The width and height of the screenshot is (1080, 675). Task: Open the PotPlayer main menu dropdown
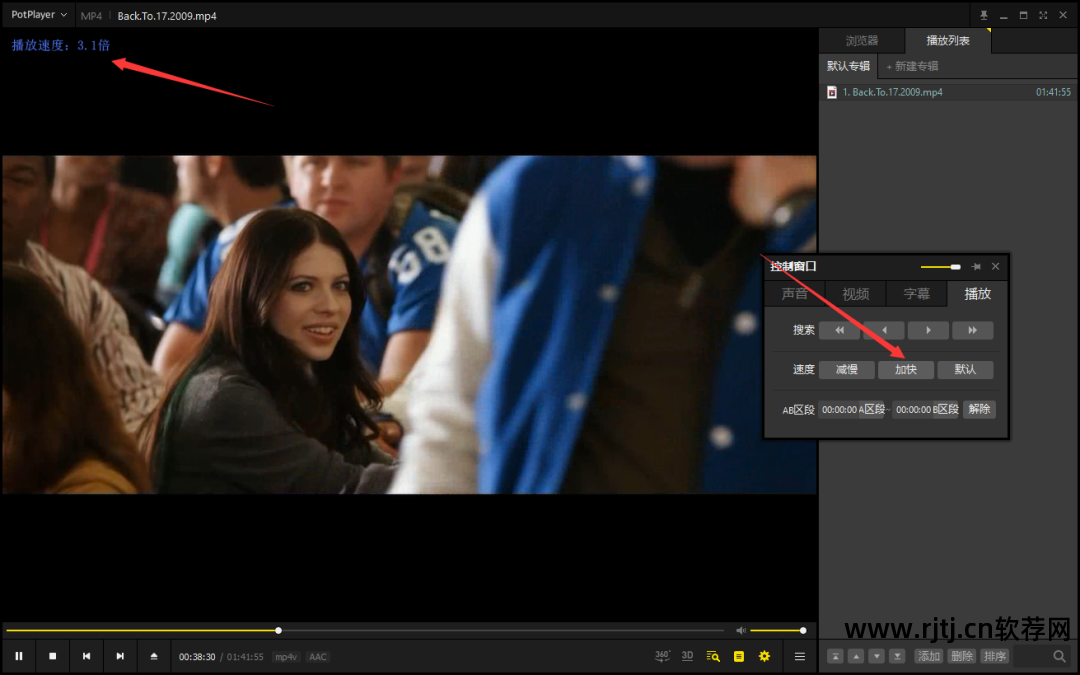pos(39,14)
